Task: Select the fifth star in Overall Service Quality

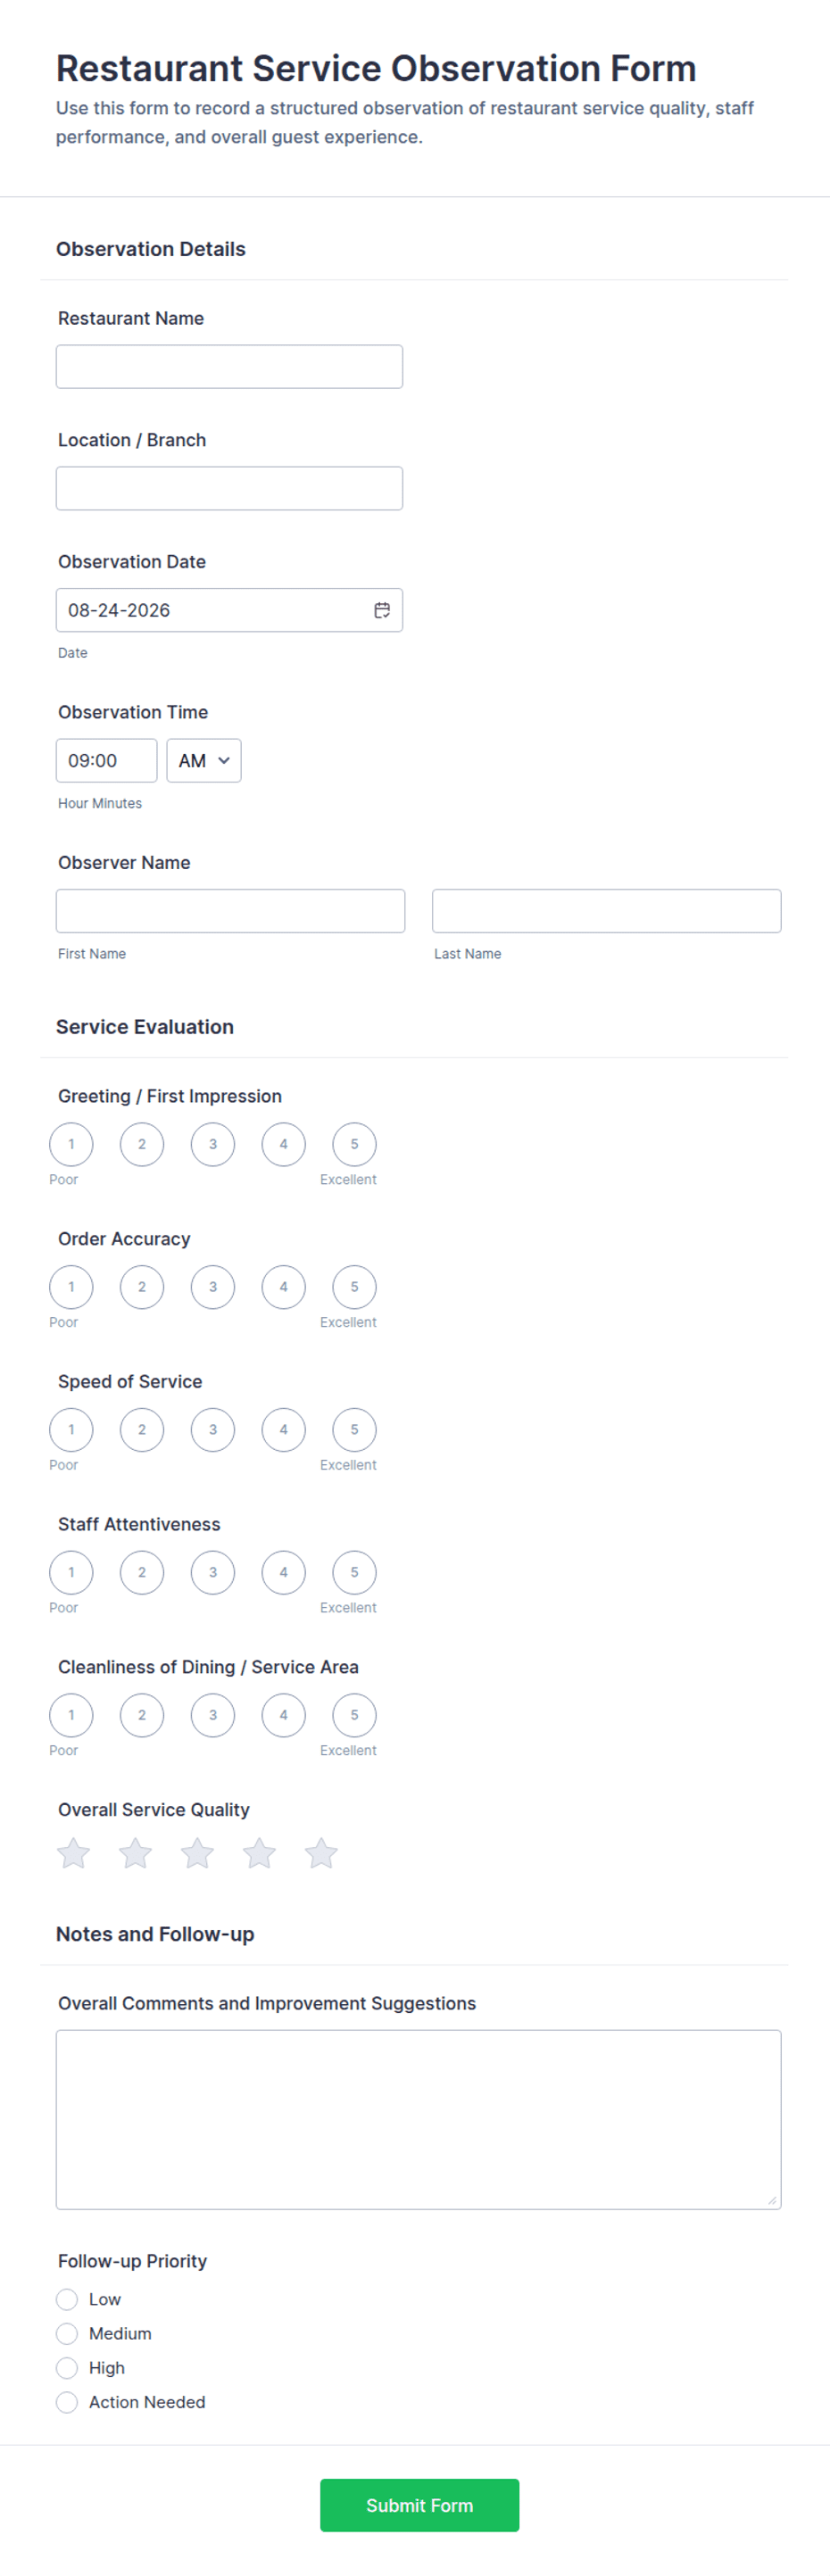Action: coord(321,1853)
